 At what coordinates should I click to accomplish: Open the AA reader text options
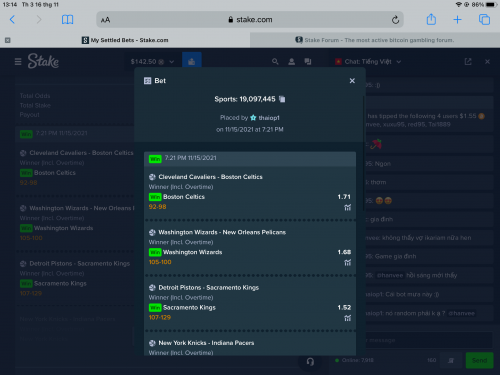105,20
